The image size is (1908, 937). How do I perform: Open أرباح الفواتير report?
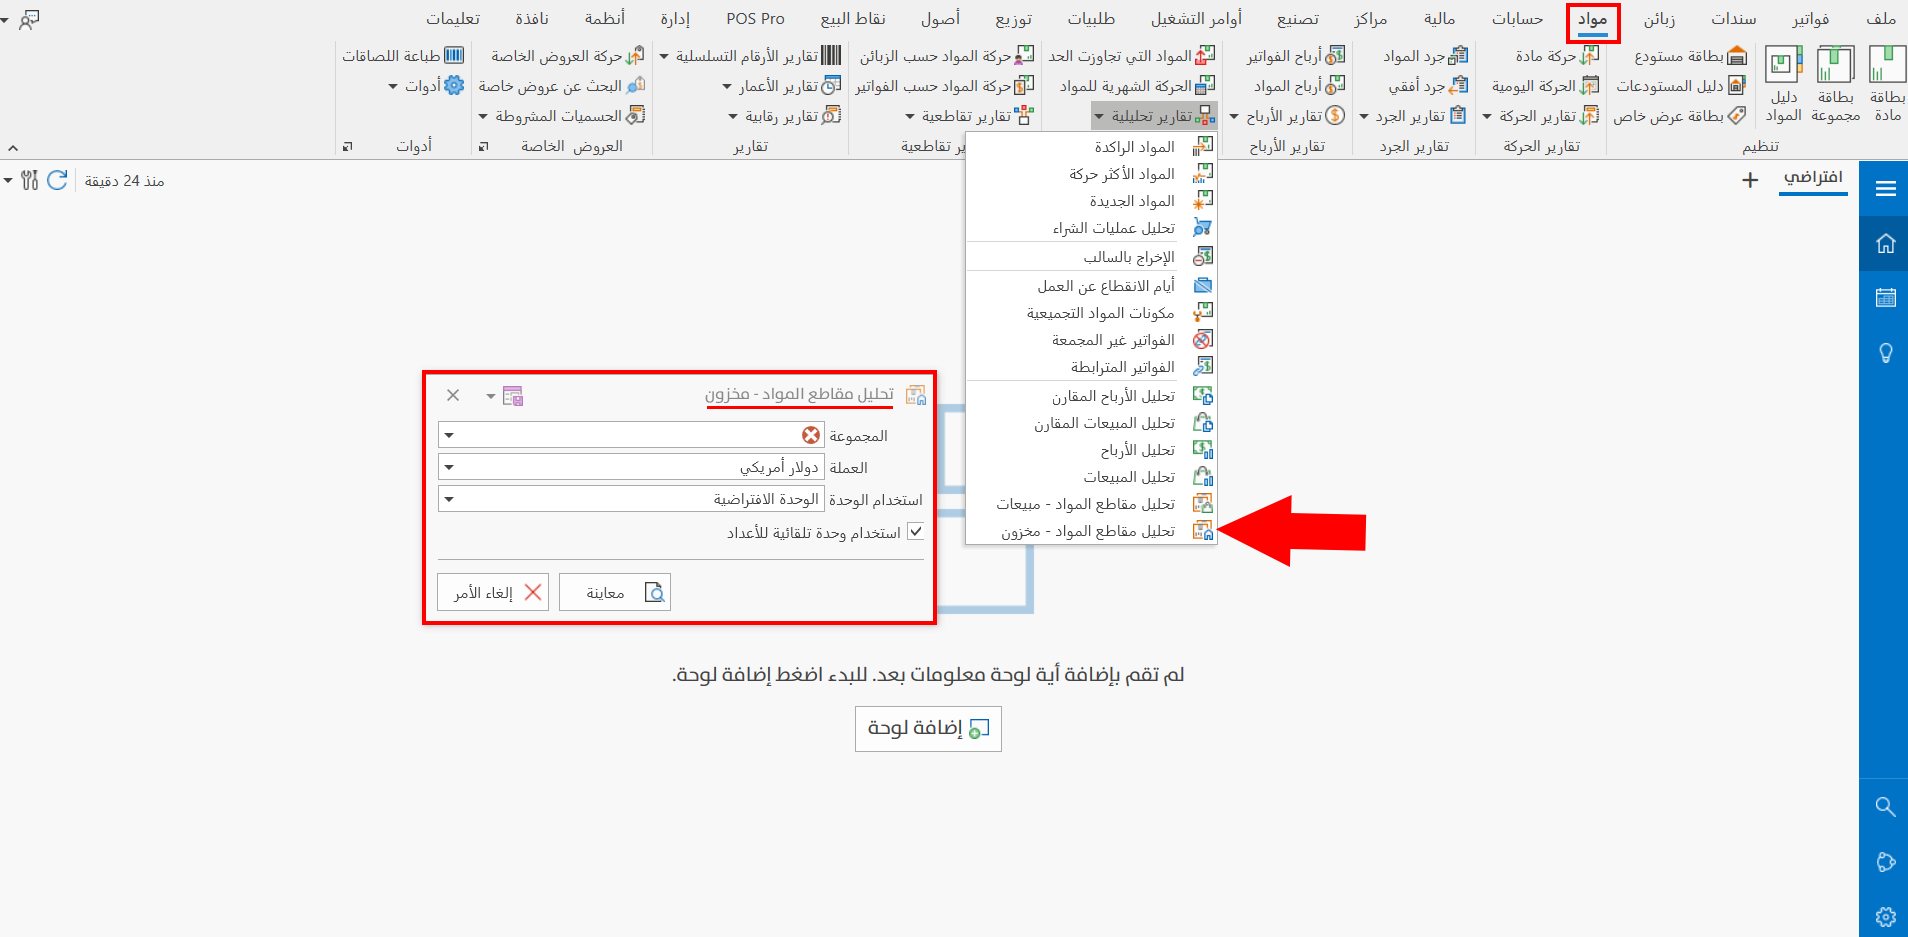1296,56
